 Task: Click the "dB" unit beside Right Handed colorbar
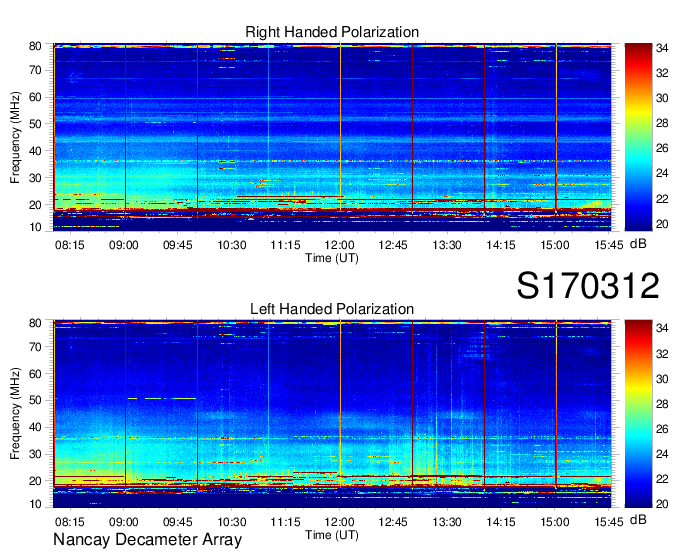click(x=638, y=244)
